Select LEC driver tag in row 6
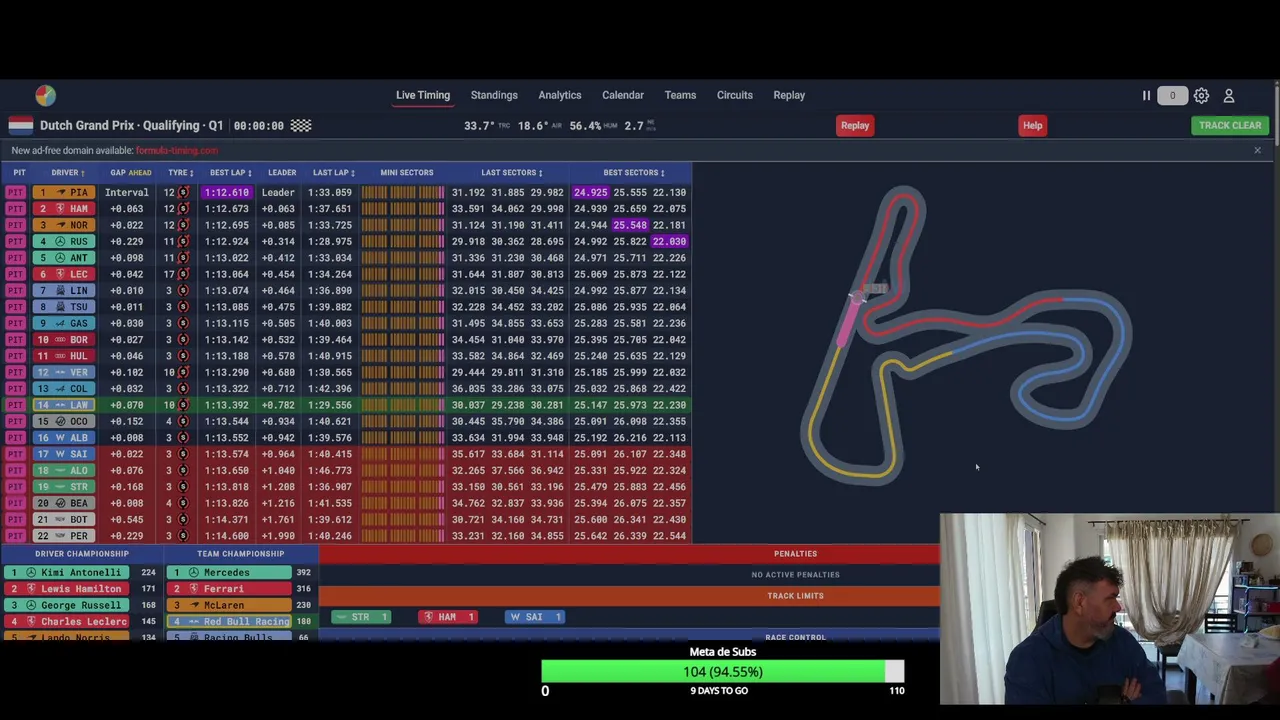The image size is (1280, 720). click(x=65, y=274)
